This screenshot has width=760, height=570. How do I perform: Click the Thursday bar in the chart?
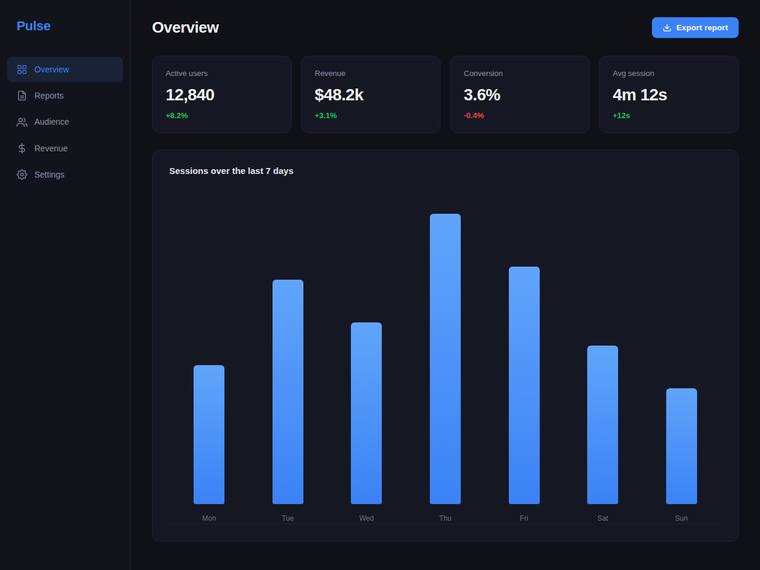pos(445,359)
